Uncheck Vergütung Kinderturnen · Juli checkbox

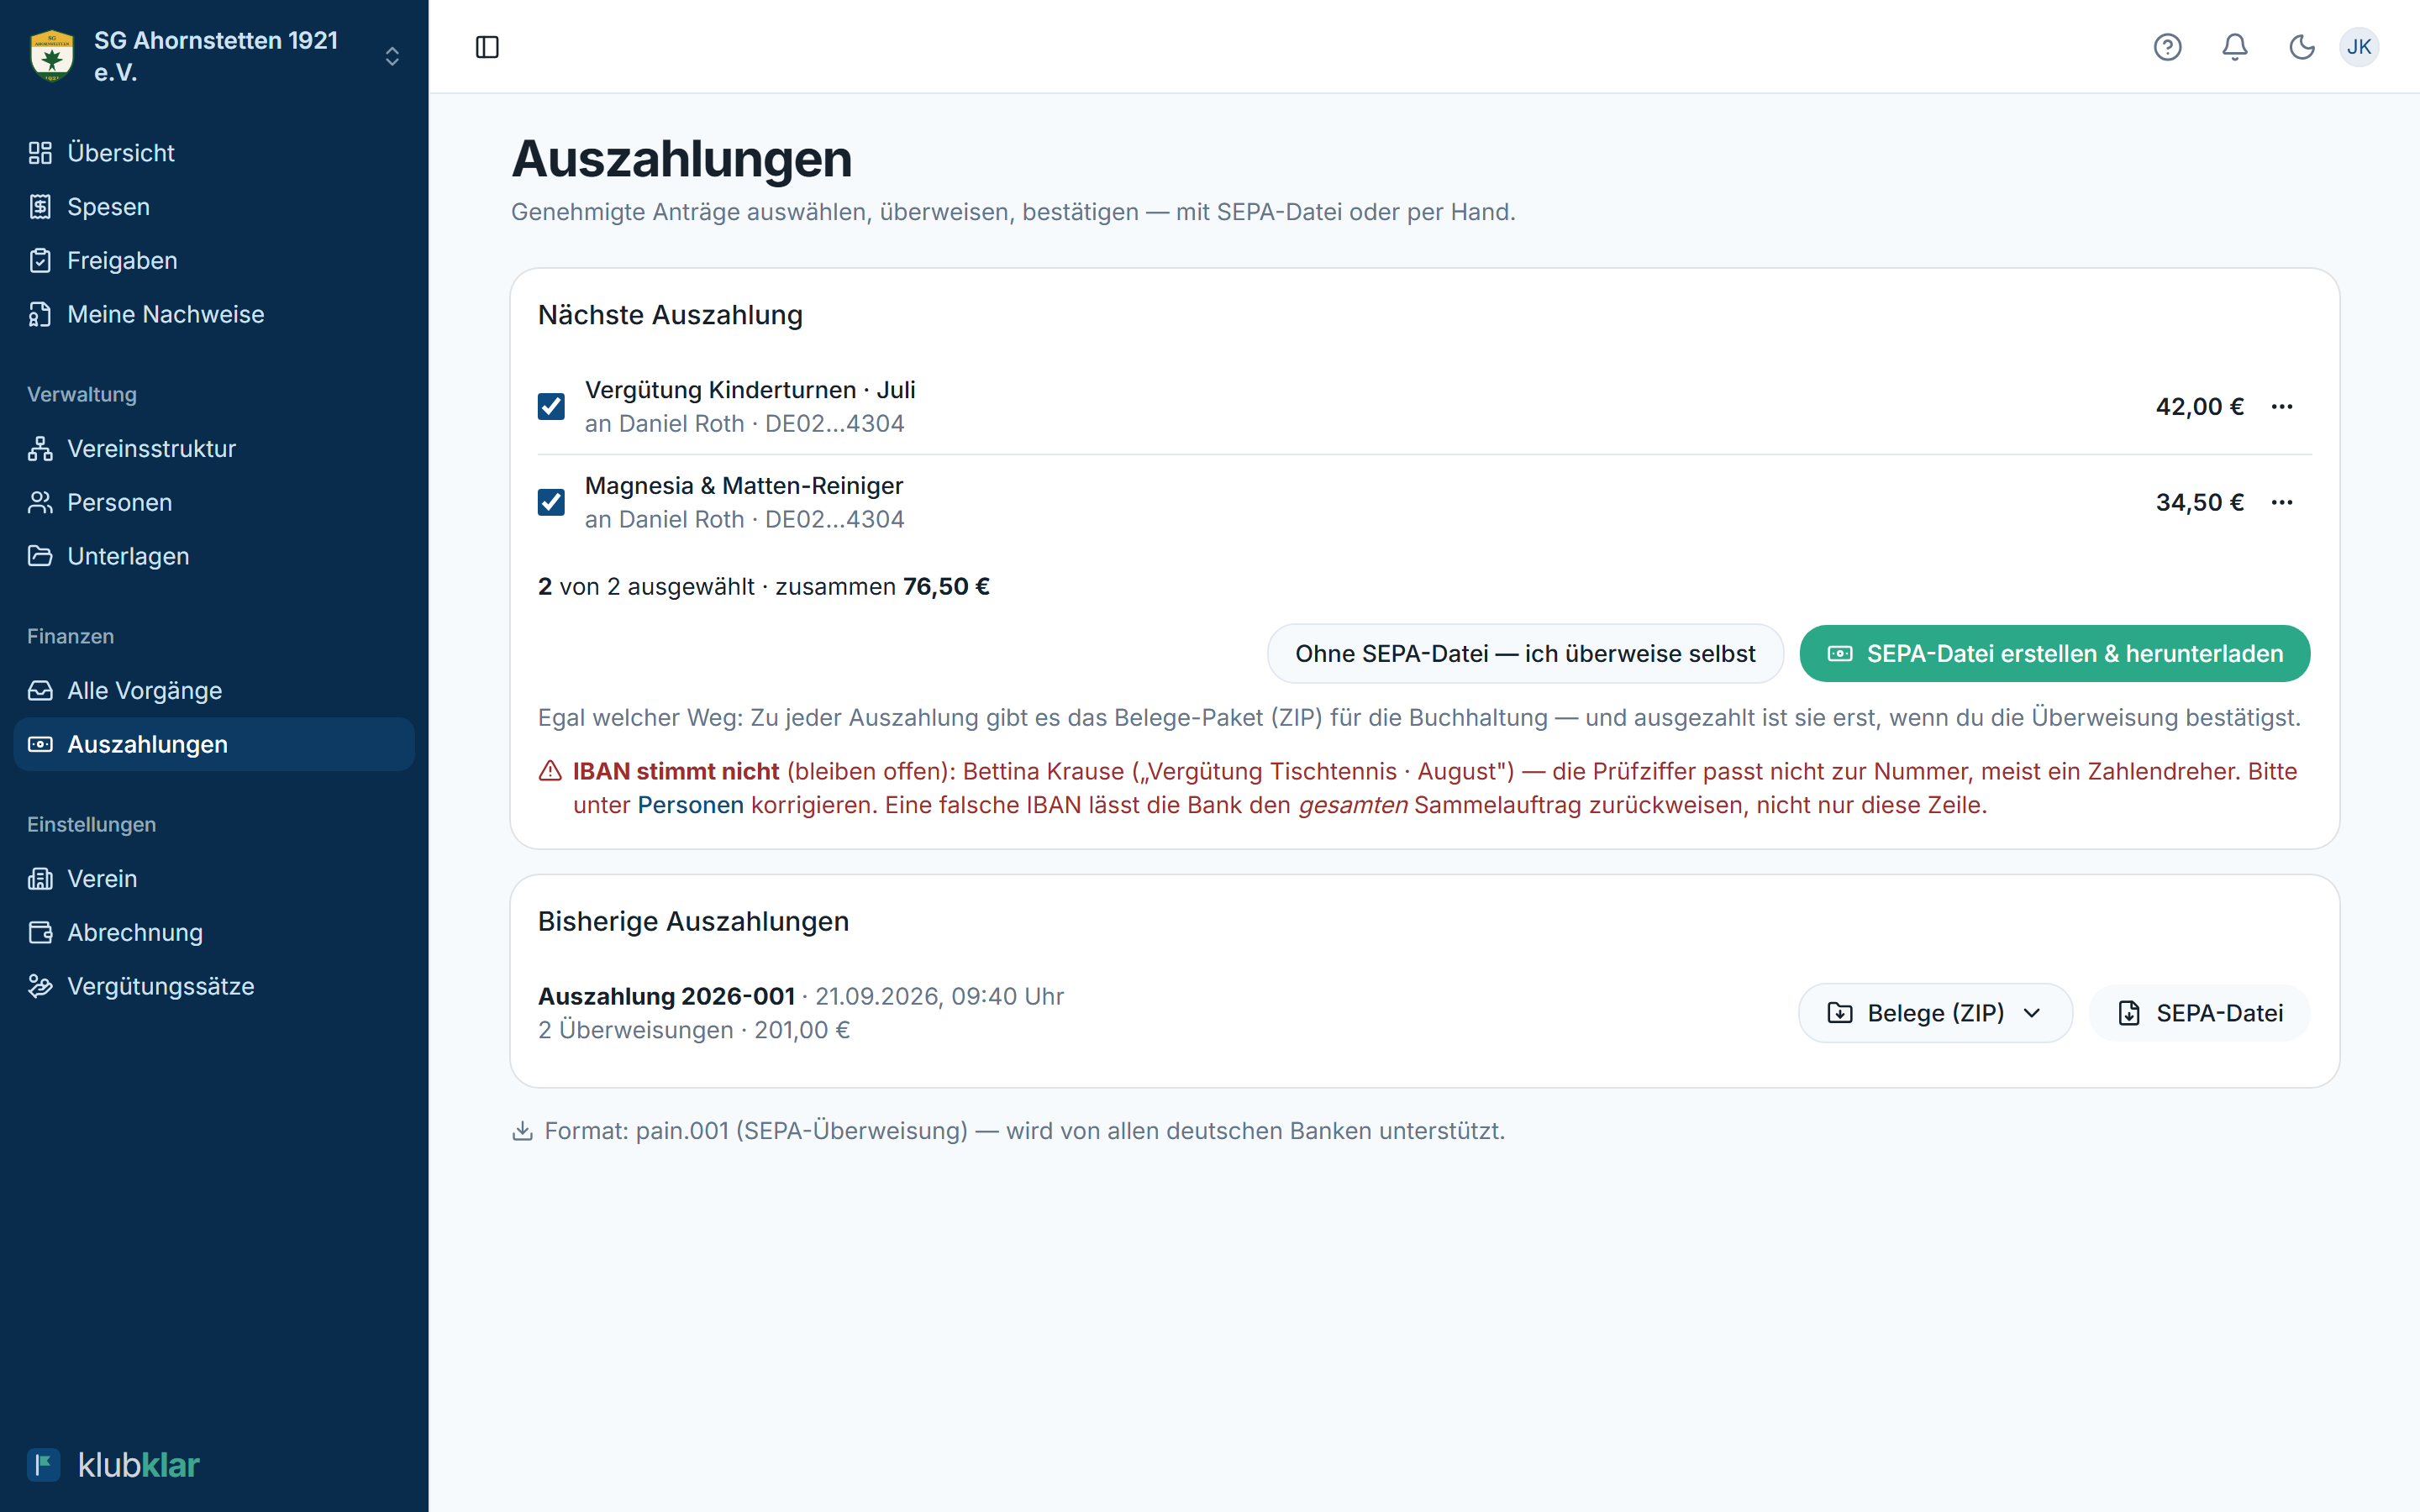[x=551, y=406]
